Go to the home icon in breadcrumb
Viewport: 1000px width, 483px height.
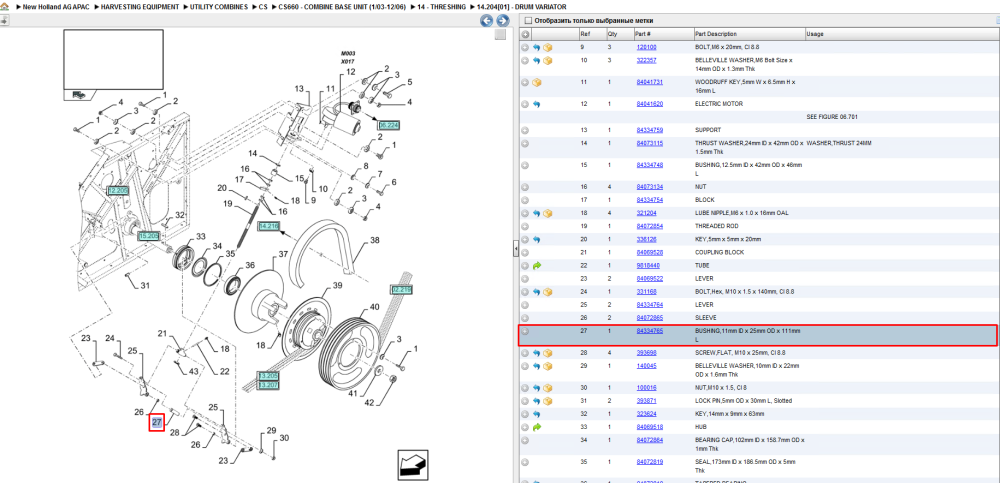tap(4, 6)
